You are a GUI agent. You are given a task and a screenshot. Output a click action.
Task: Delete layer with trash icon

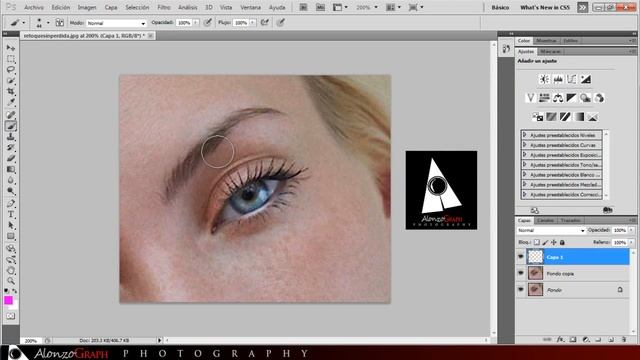coord(624,340)
